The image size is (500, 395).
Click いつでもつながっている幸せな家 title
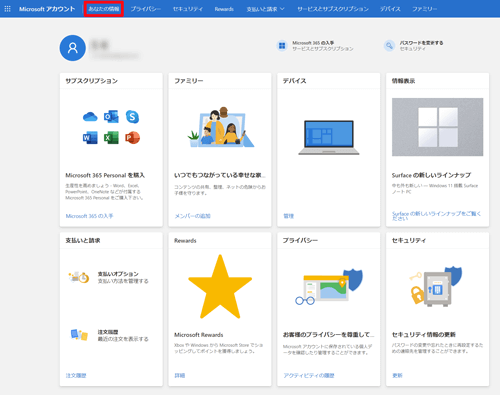click(220, 175)
